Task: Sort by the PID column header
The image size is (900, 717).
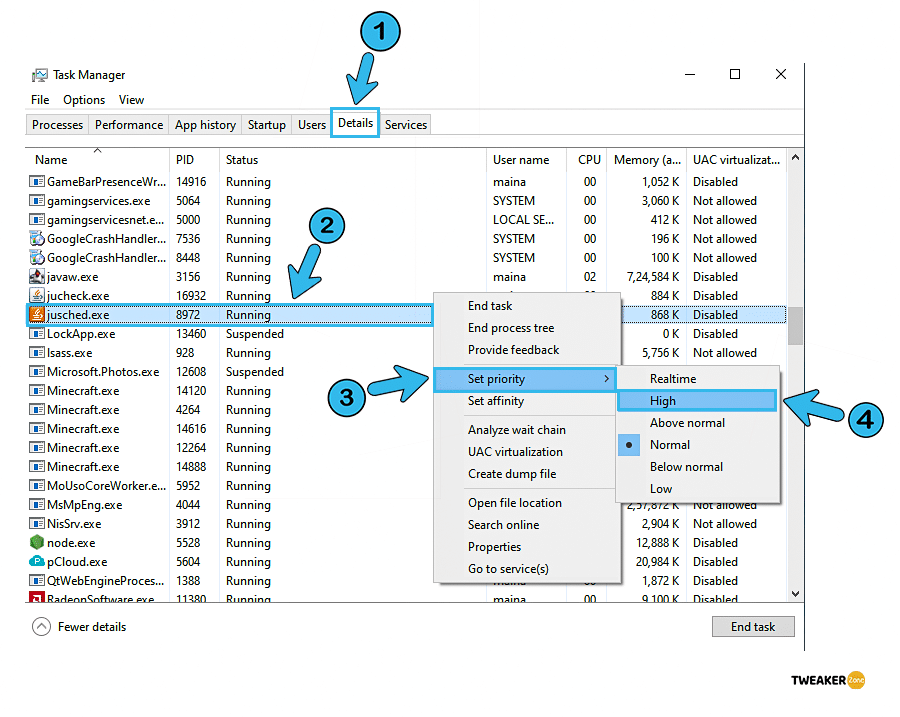Action: tap(194, 160)
